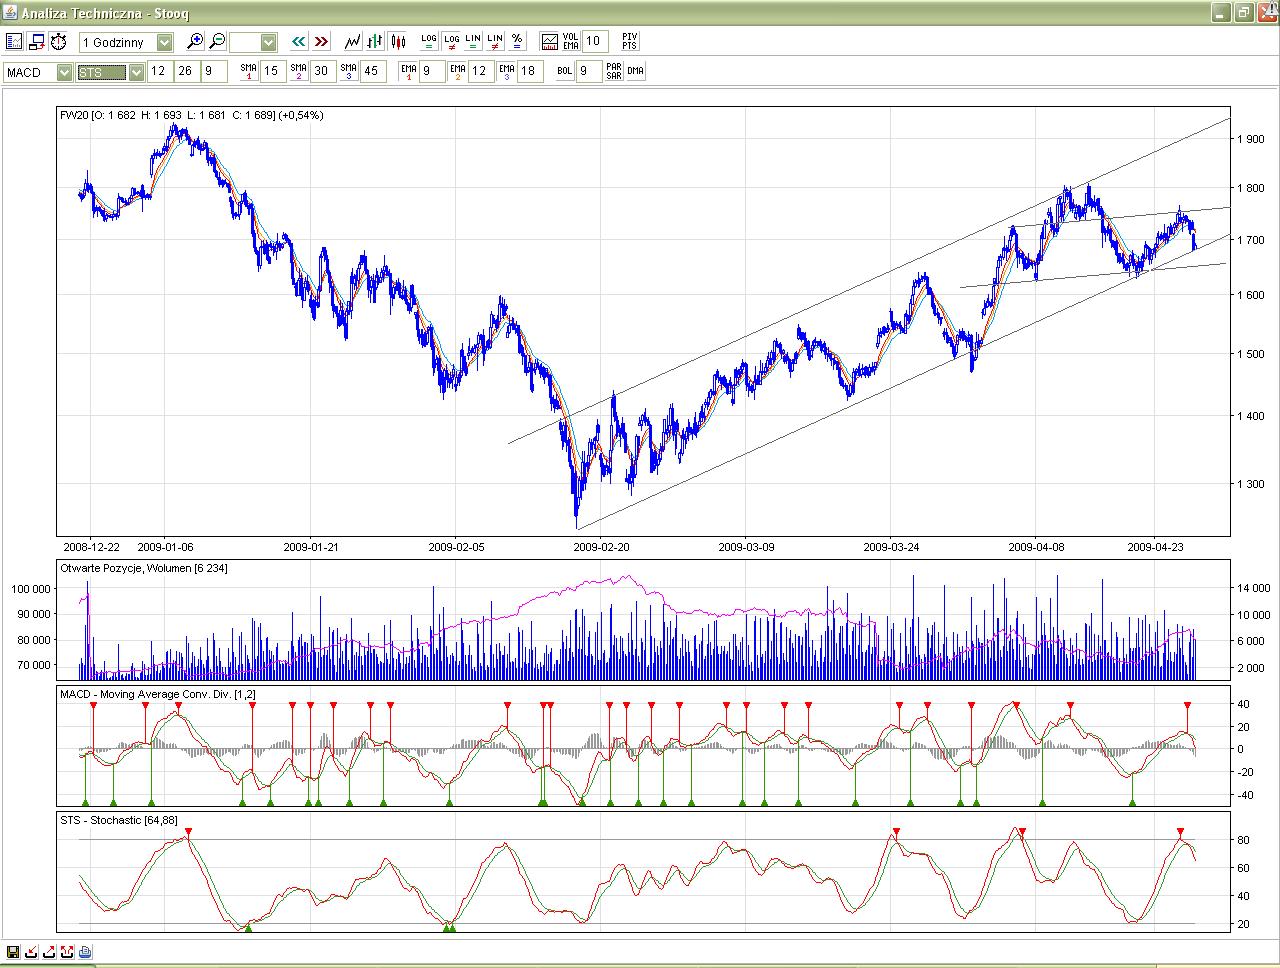Click the PIV PTS pivot points button

(x=629, y=41)
